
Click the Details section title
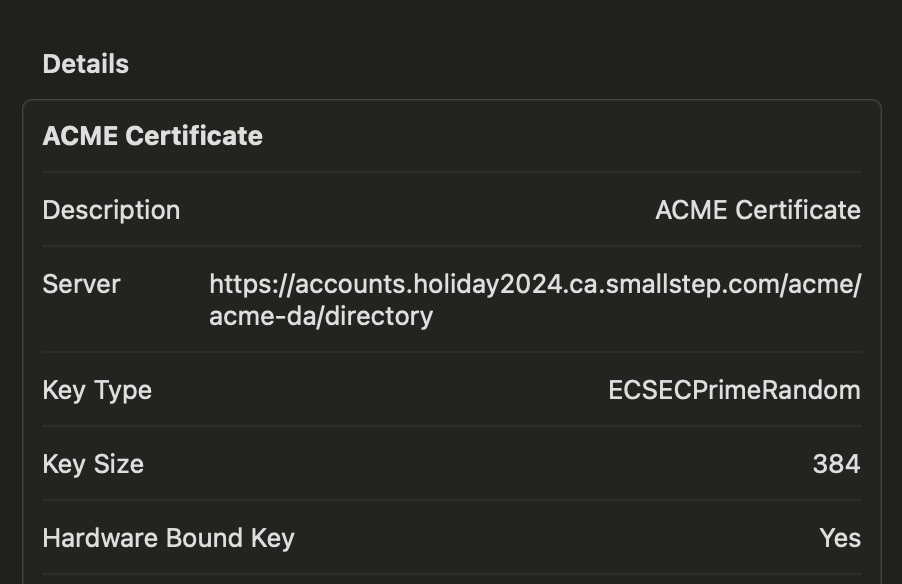[85, 63]
